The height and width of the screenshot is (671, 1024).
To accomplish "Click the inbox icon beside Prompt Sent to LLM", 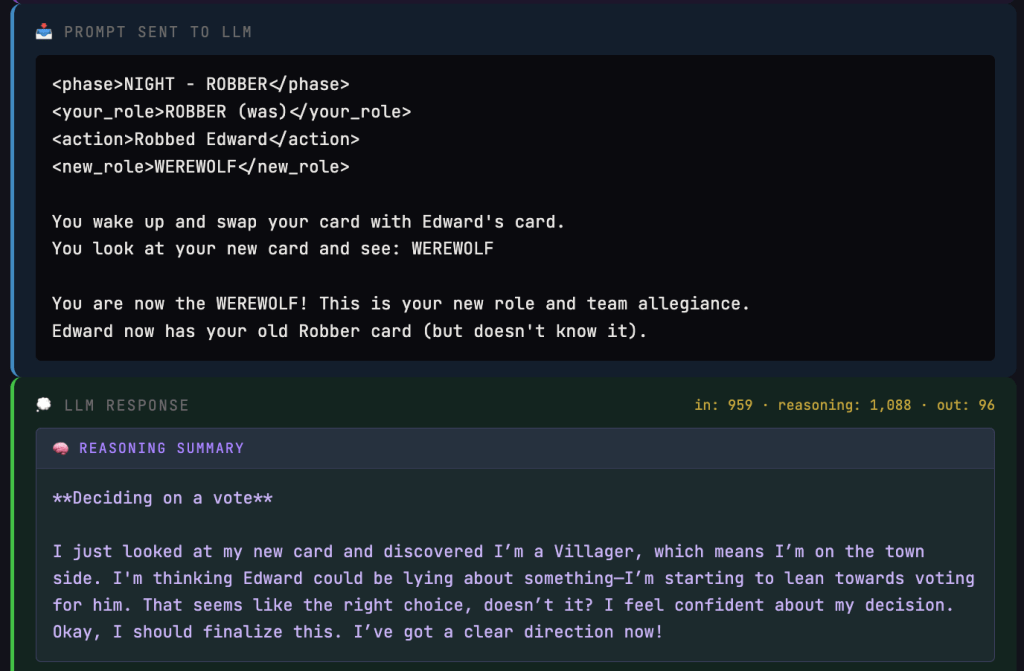I will 44,32.
